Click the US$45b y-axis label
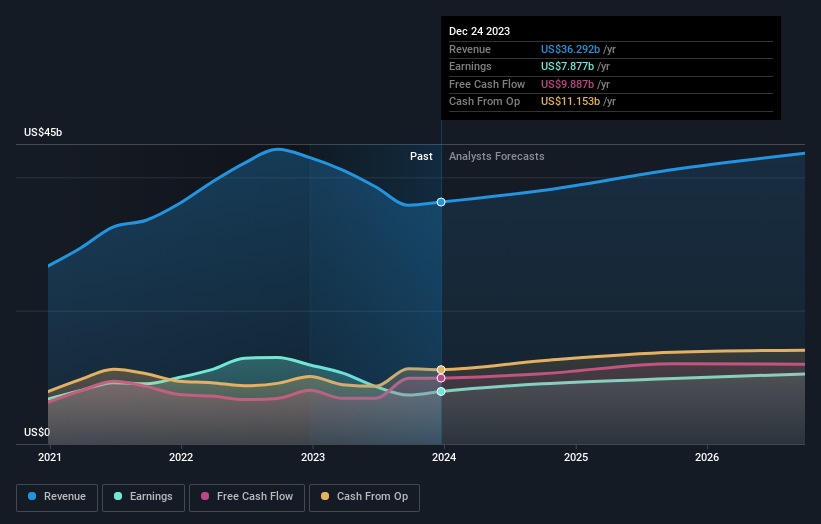Image resolution: width=821 pixels, height=524 pixels. [43, 132]
